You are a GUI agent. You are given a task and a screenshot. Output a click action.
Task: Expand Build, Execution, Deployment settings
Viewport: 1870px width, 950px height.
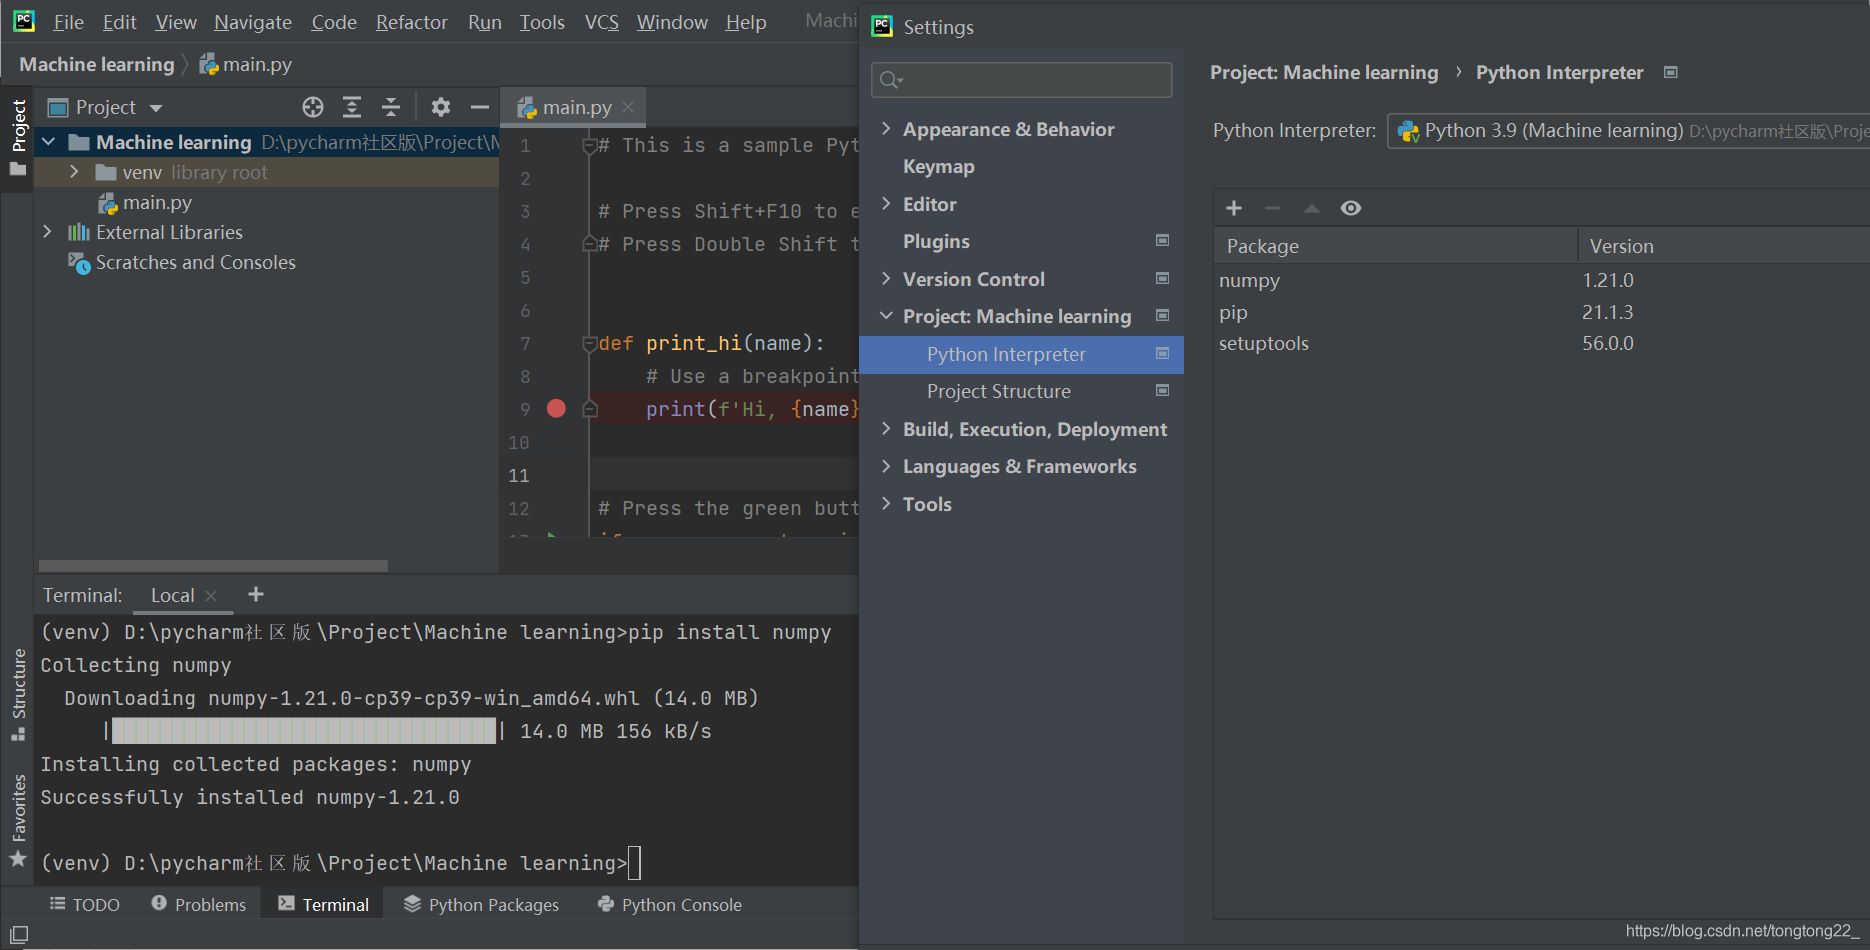[x=886, y=428]
